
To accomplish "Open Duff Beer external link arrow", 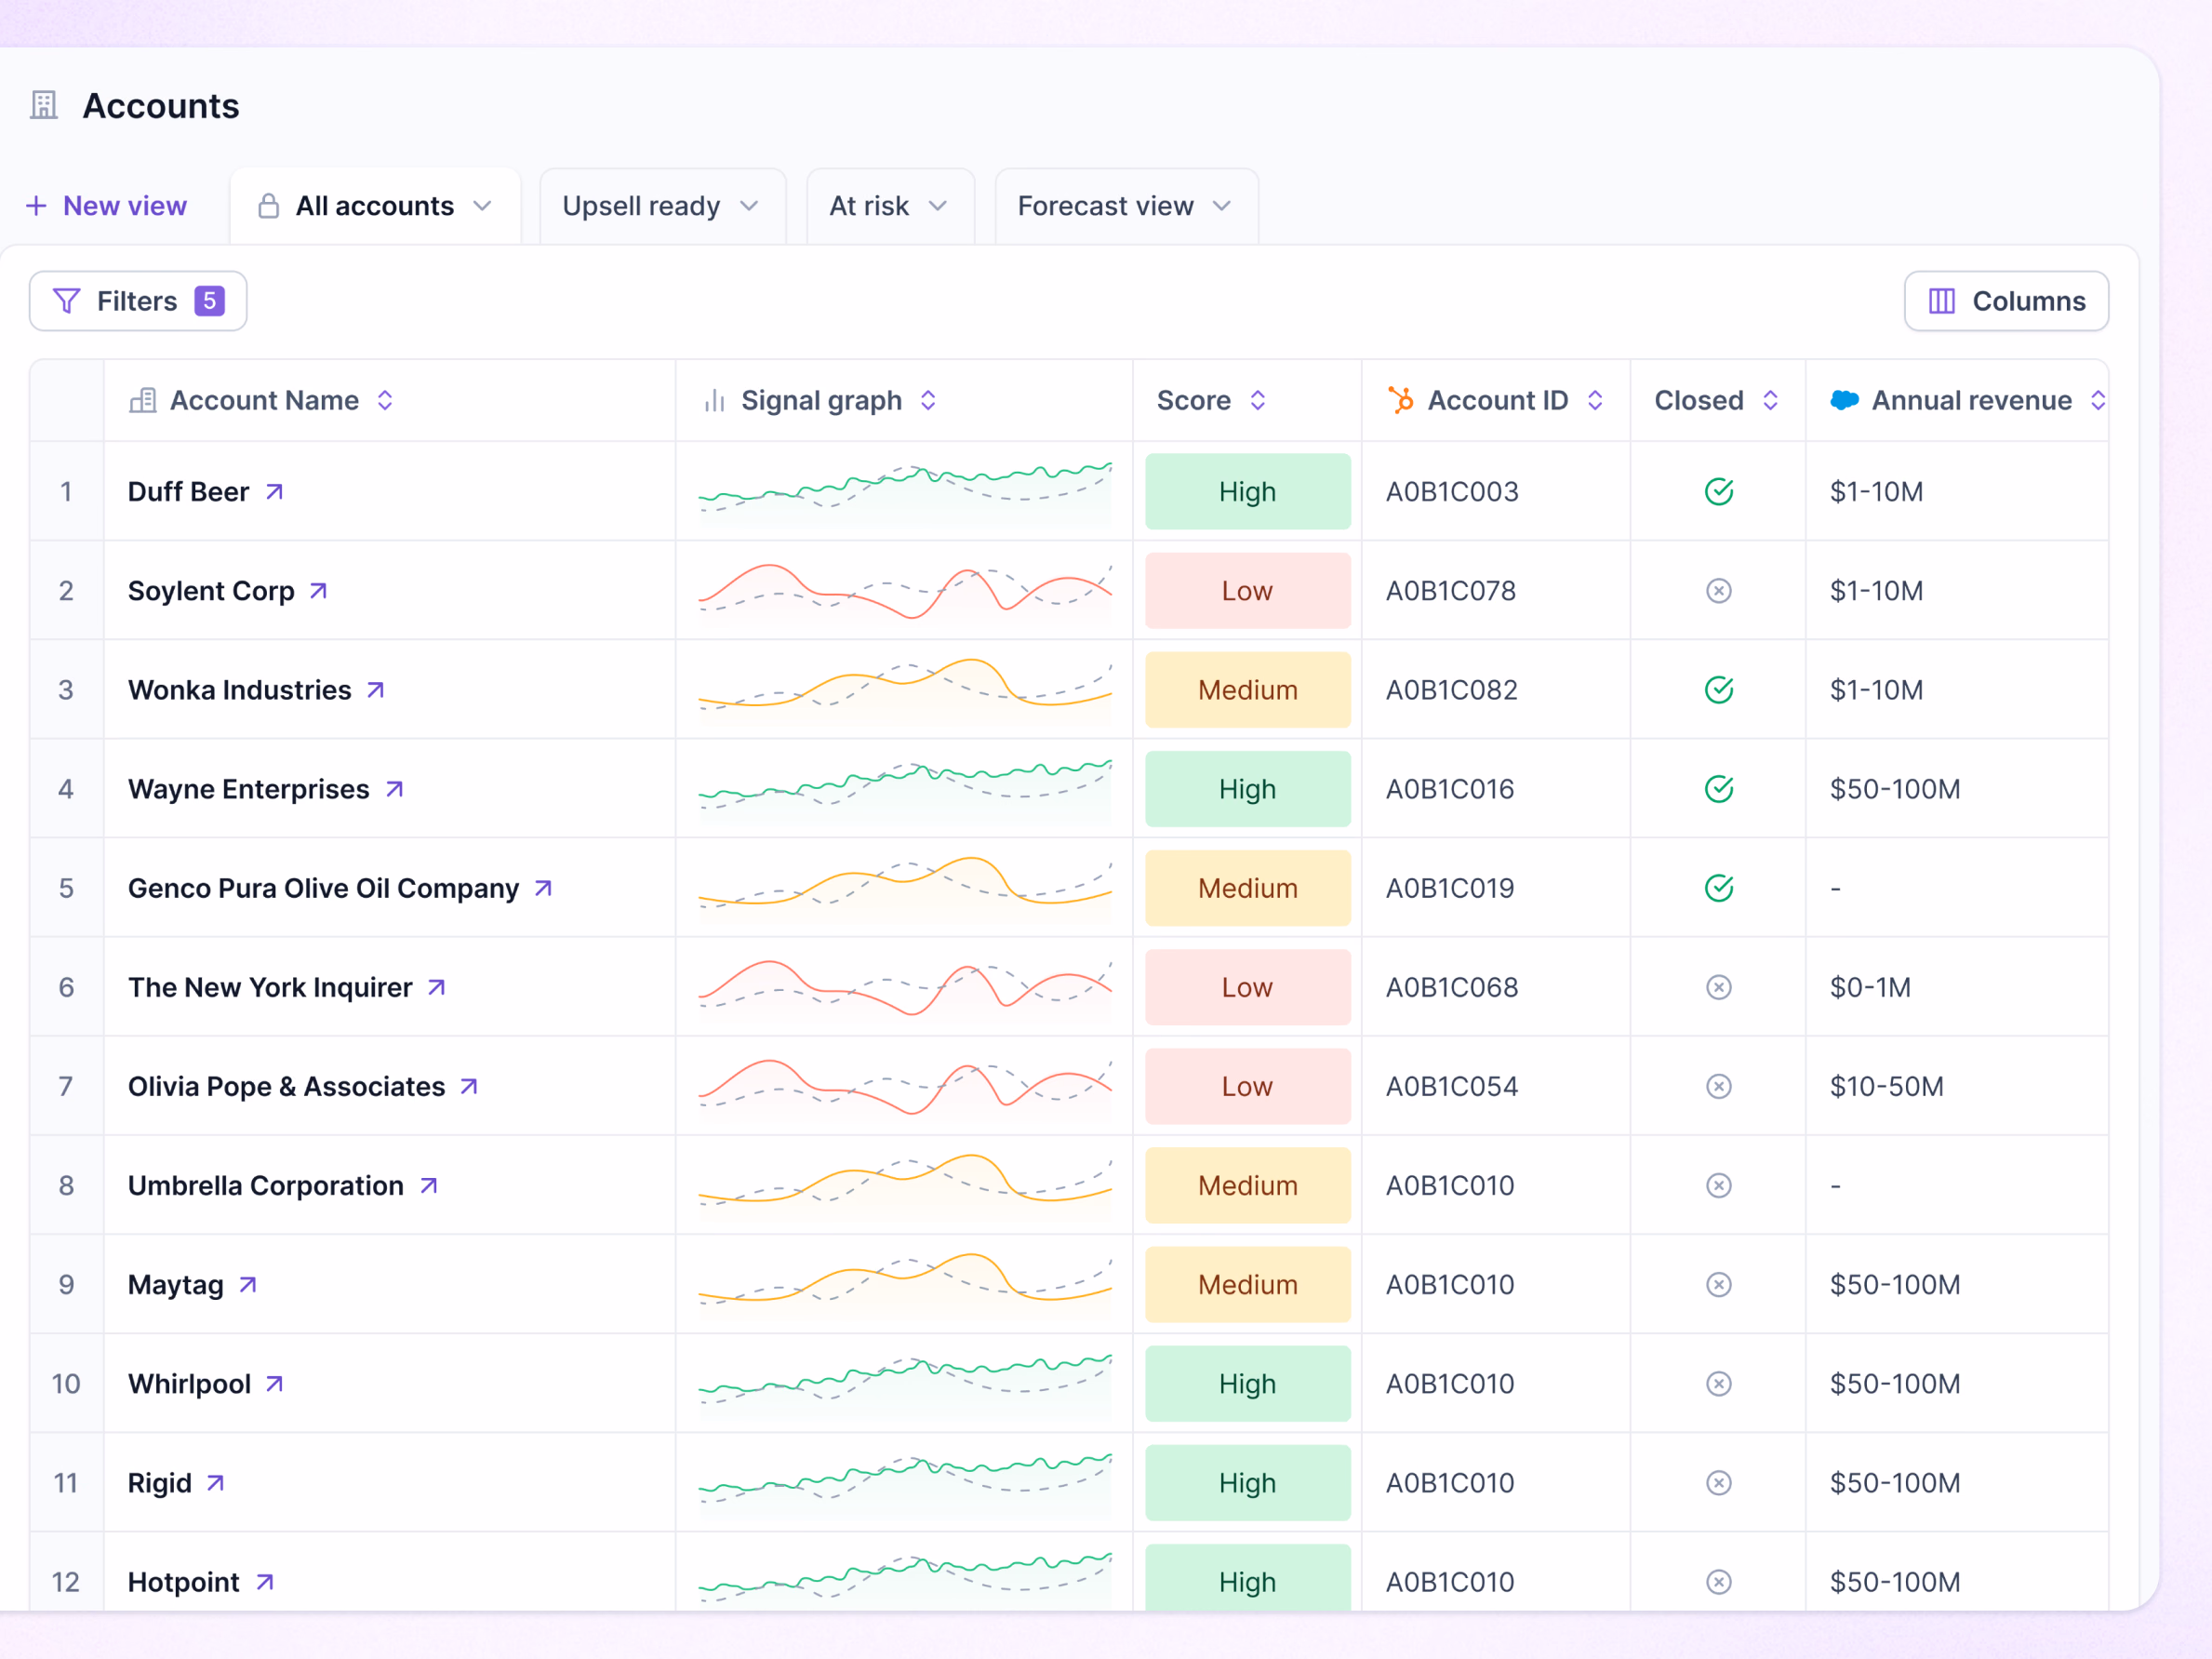I will click(x=274, y=492).
